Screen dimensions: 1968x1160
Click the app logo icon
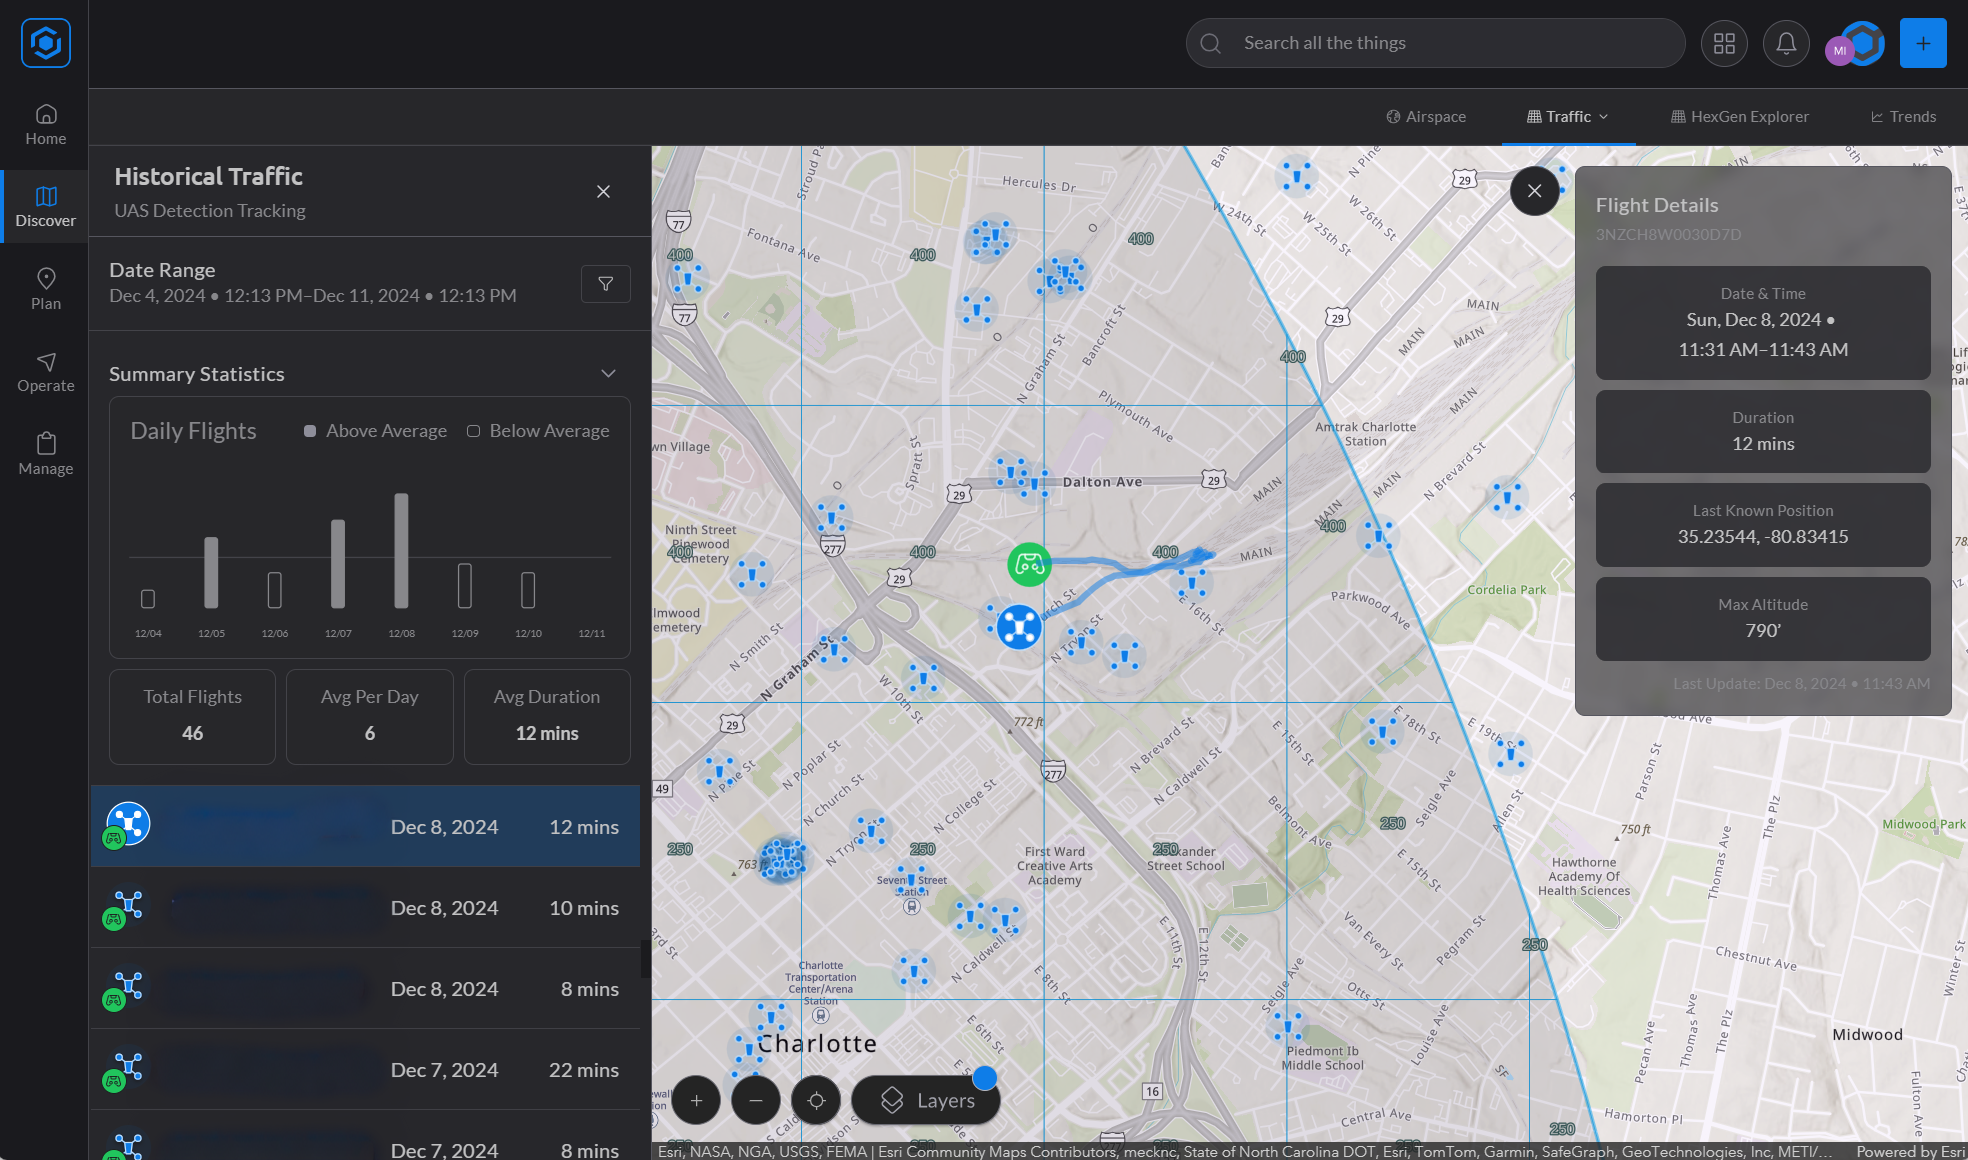(x=46, y=43)
